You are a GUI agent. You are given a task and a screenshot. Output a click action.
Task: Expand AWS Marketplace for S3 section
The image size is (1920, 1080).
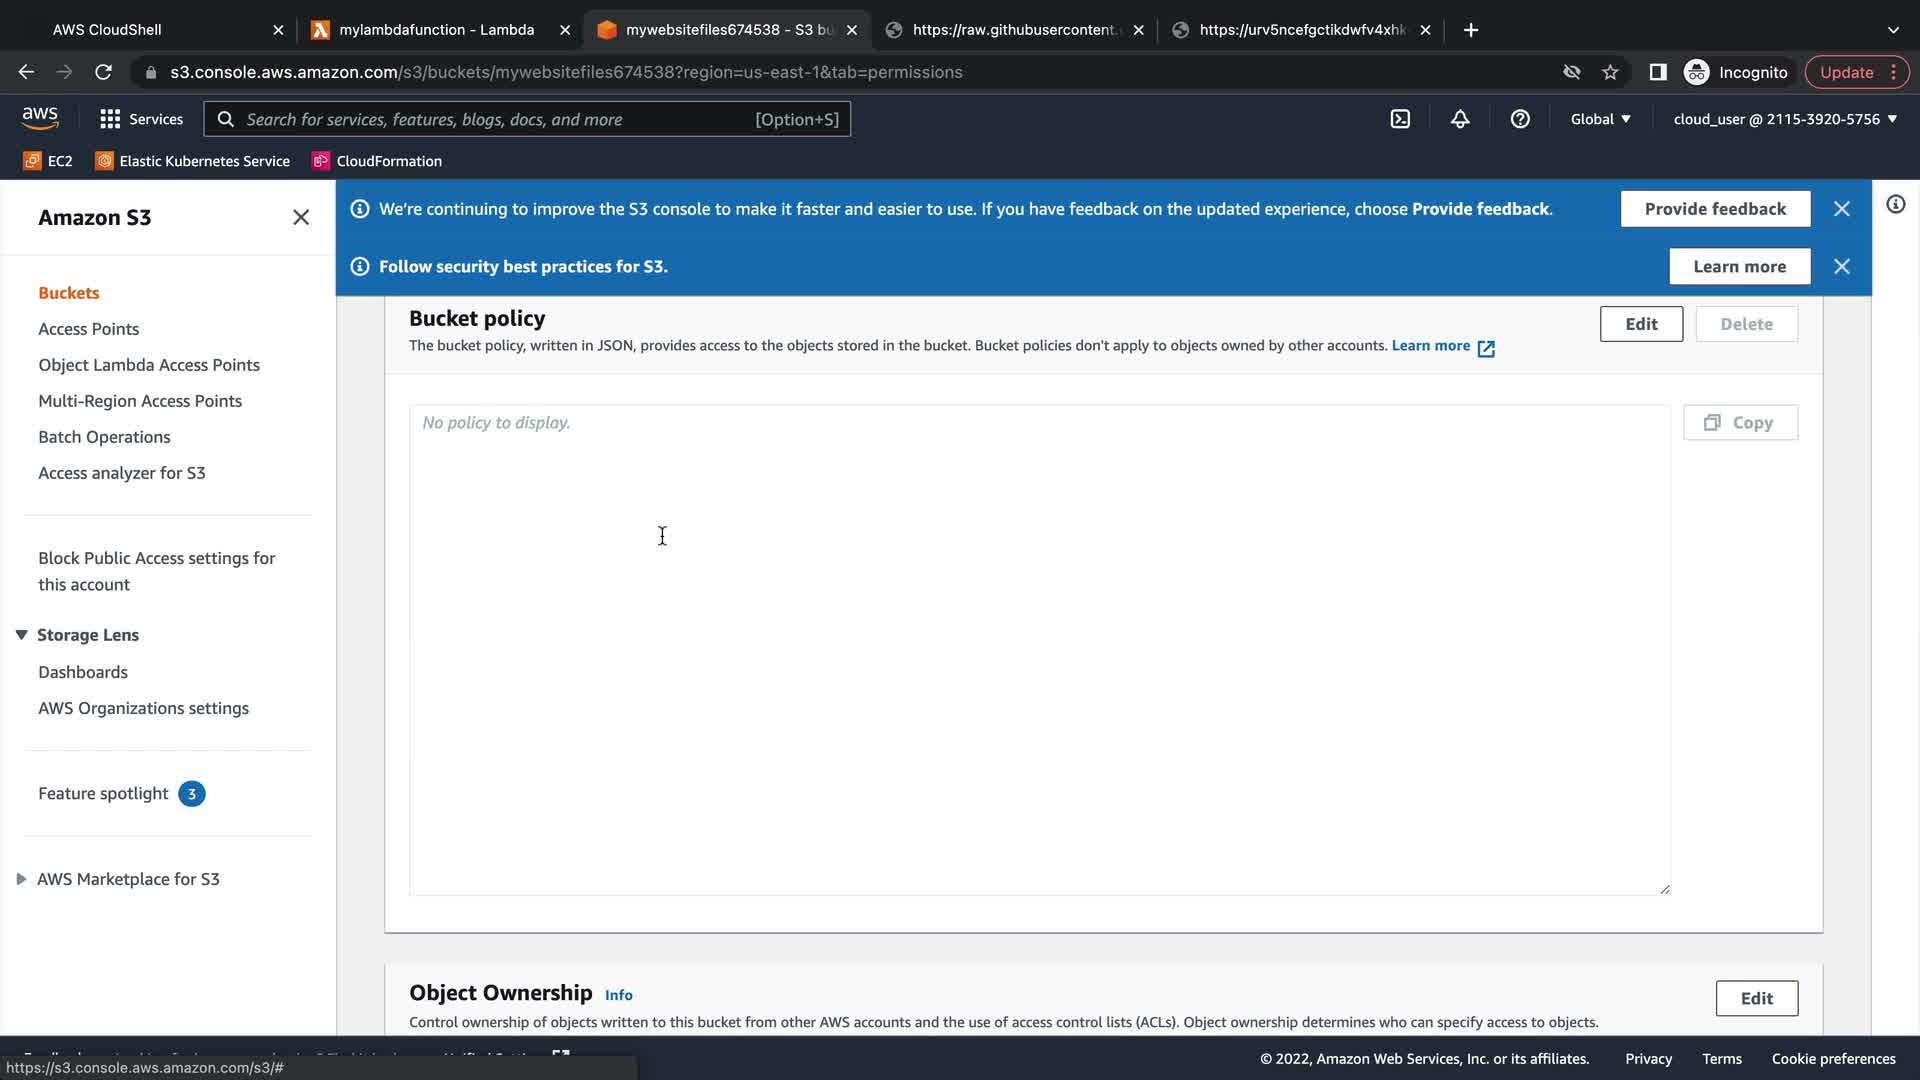click(x=21, y=879)
